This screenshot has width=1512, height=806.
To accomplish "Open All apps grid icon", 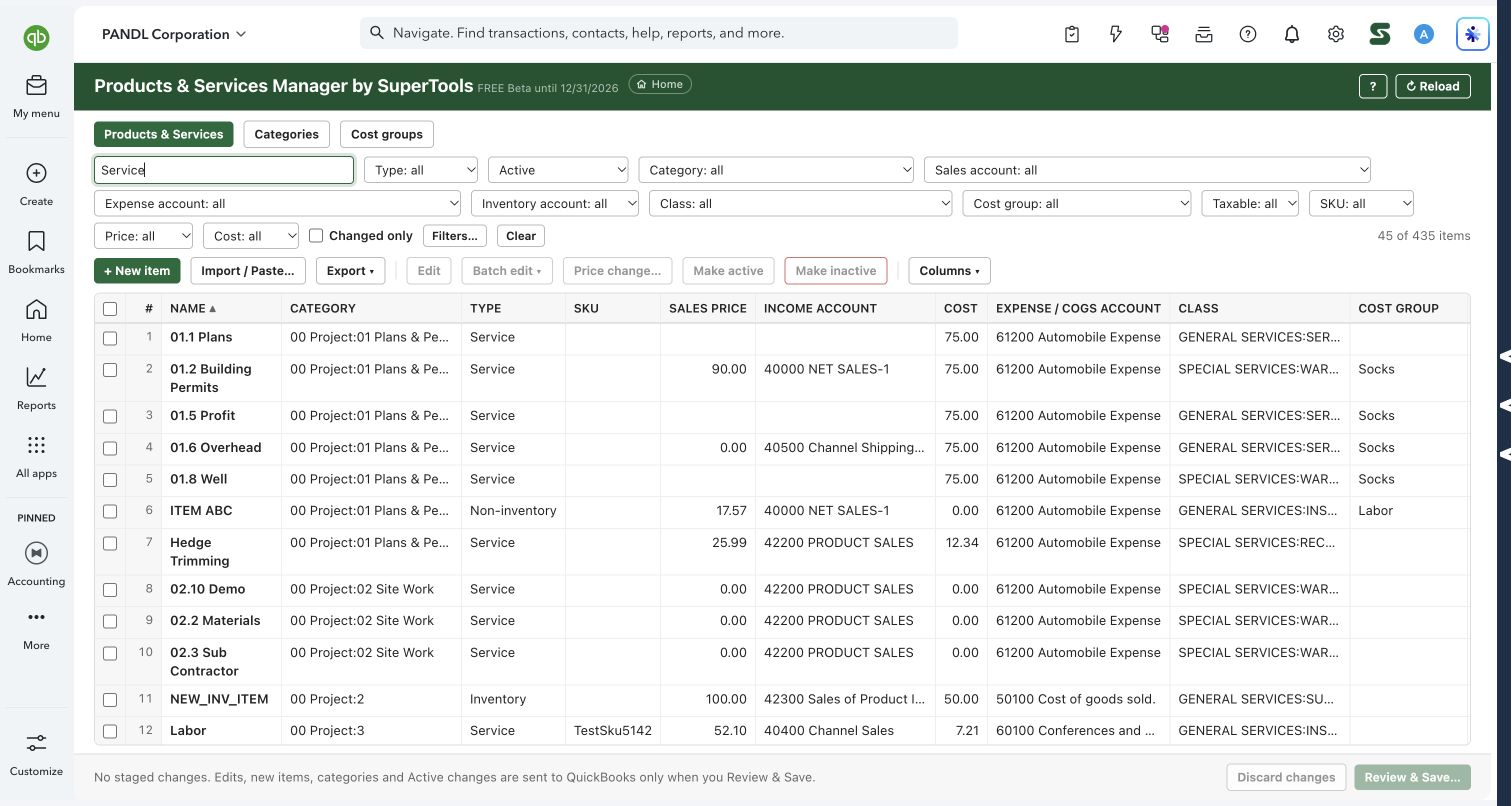I will (36, 445).
